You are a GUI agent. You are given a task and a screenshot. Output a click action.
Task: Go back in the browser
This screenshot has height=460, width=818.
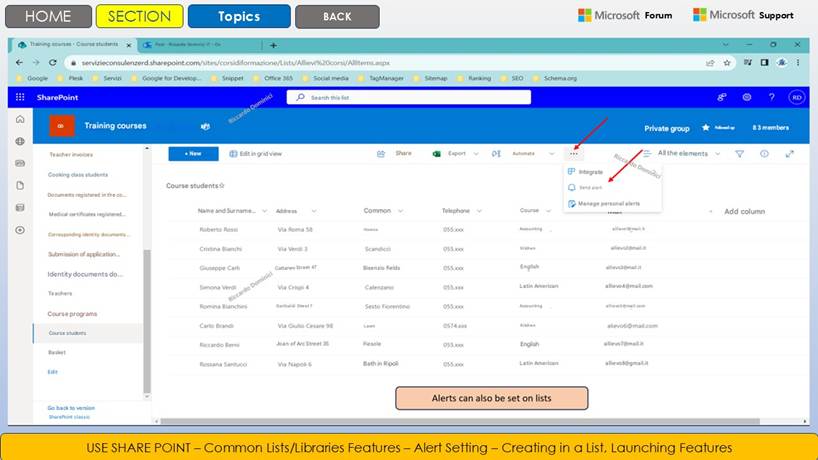point(19,63)
